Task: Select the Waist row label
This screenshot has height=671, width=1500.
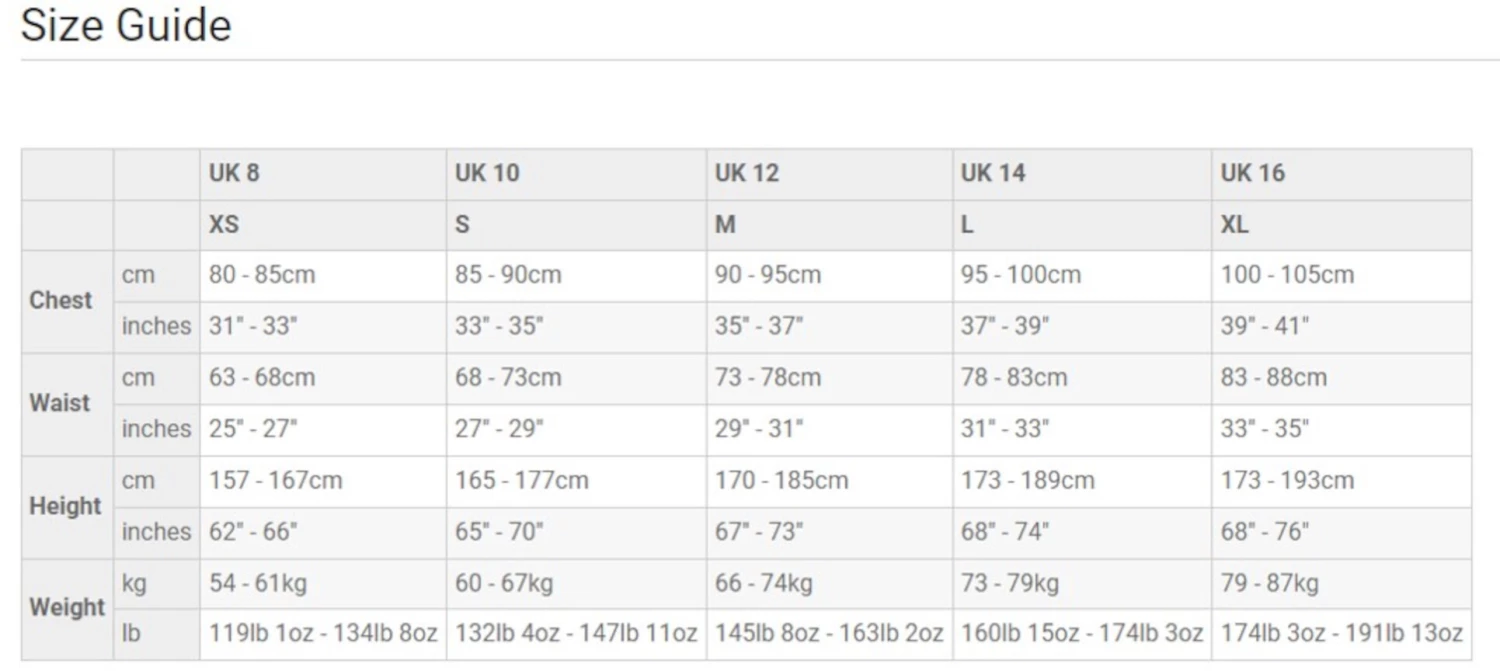Action: point(60,403)
